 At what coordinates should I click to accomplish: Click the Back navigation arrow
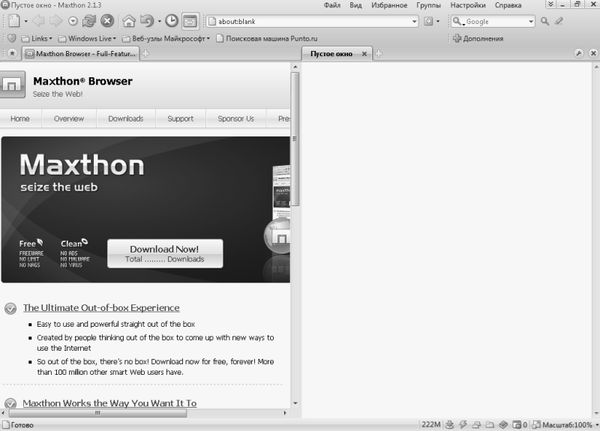pos(38,20)
